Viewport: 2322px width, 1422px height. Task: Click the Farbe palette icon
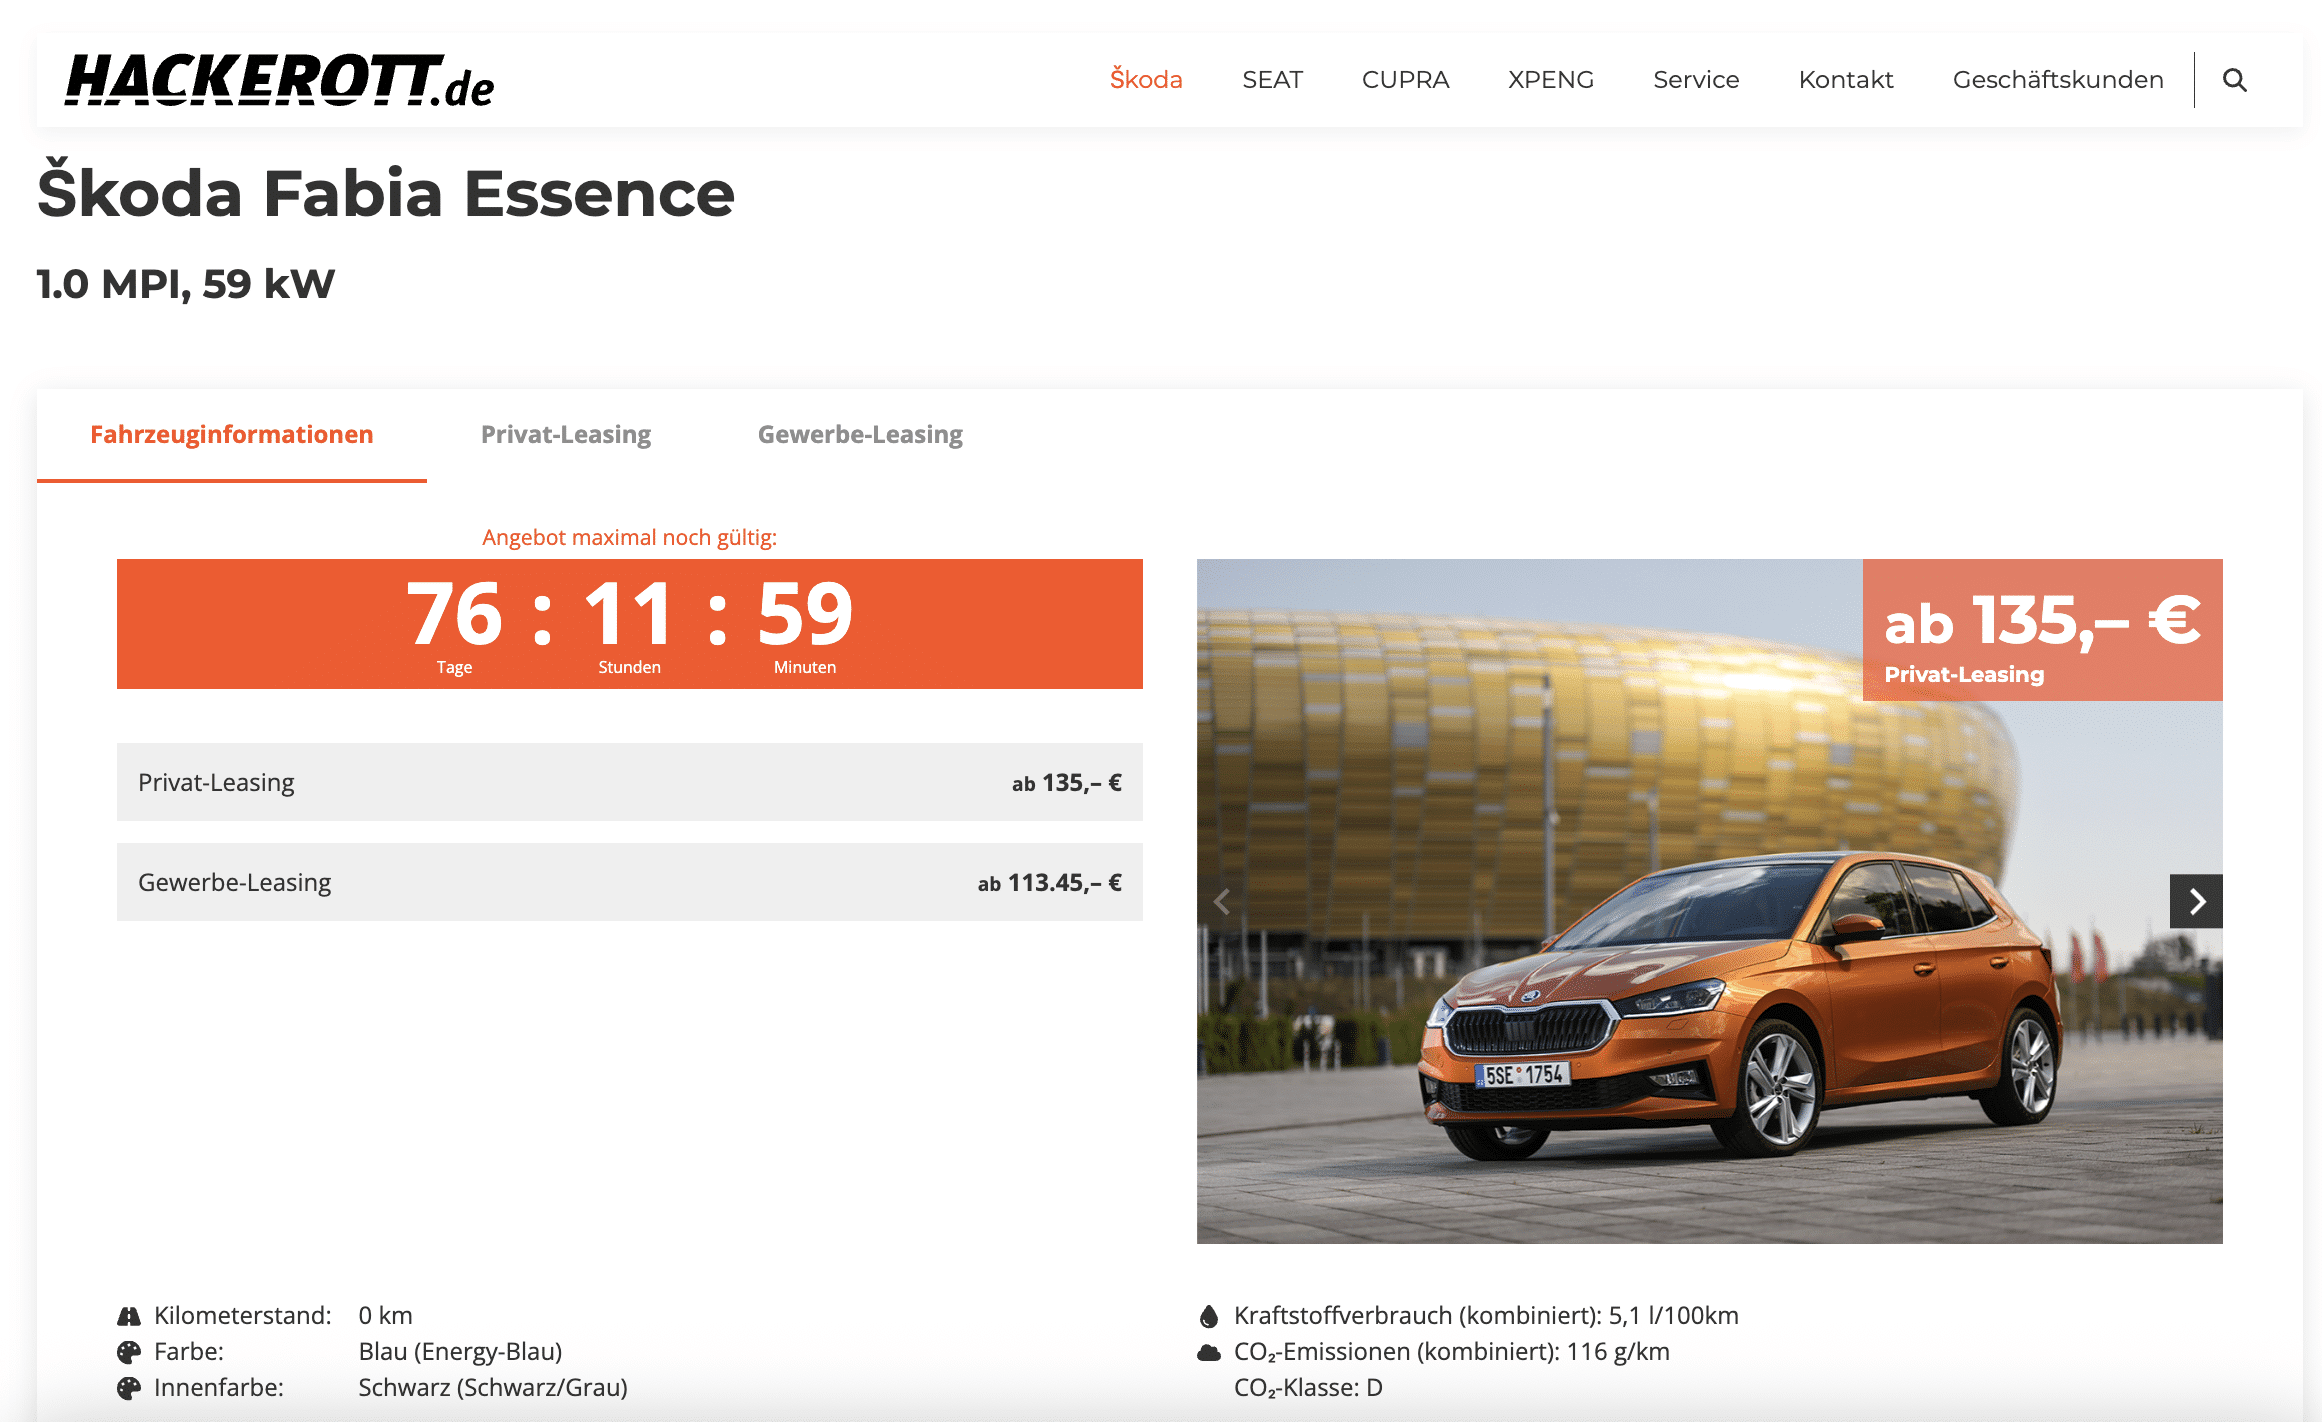(x=129, y=1352)
